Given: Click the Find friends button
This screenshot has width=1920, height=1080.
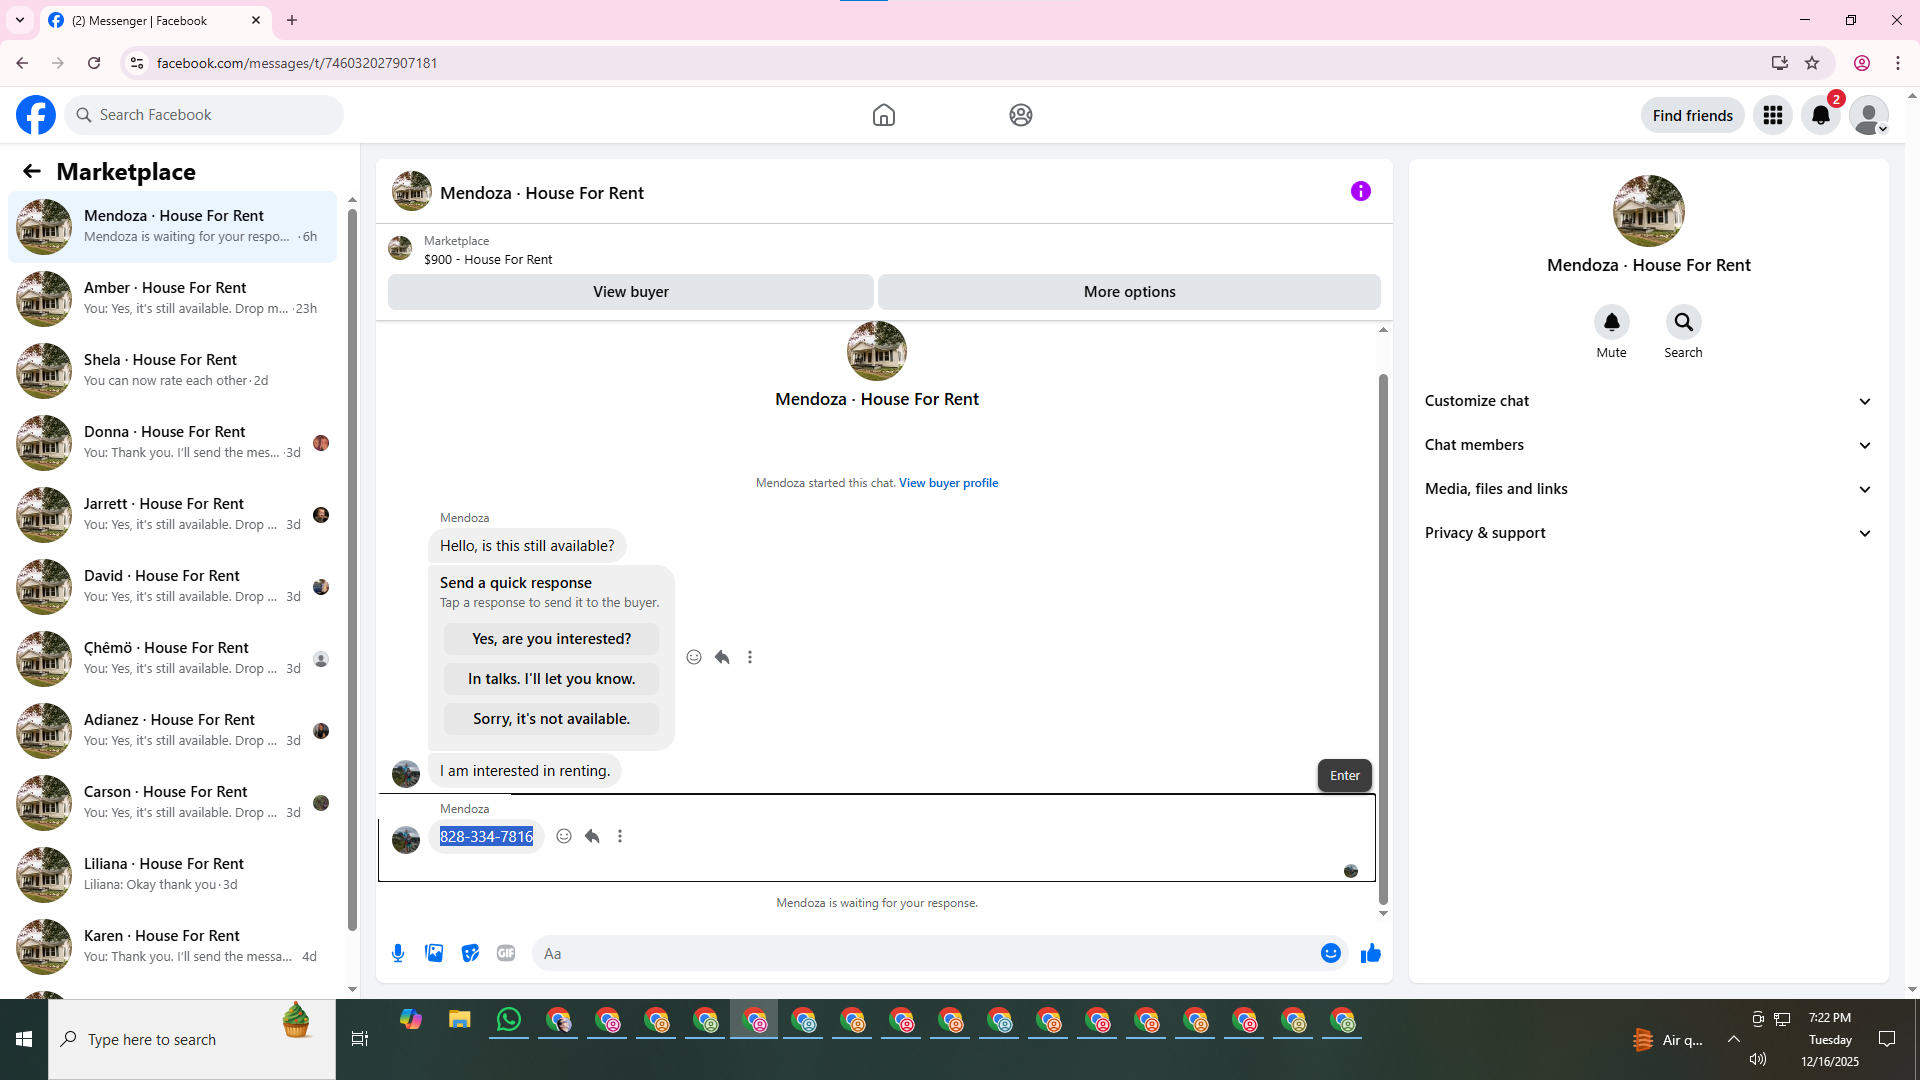Looking at the screenshot, I should click(1693, 116).
